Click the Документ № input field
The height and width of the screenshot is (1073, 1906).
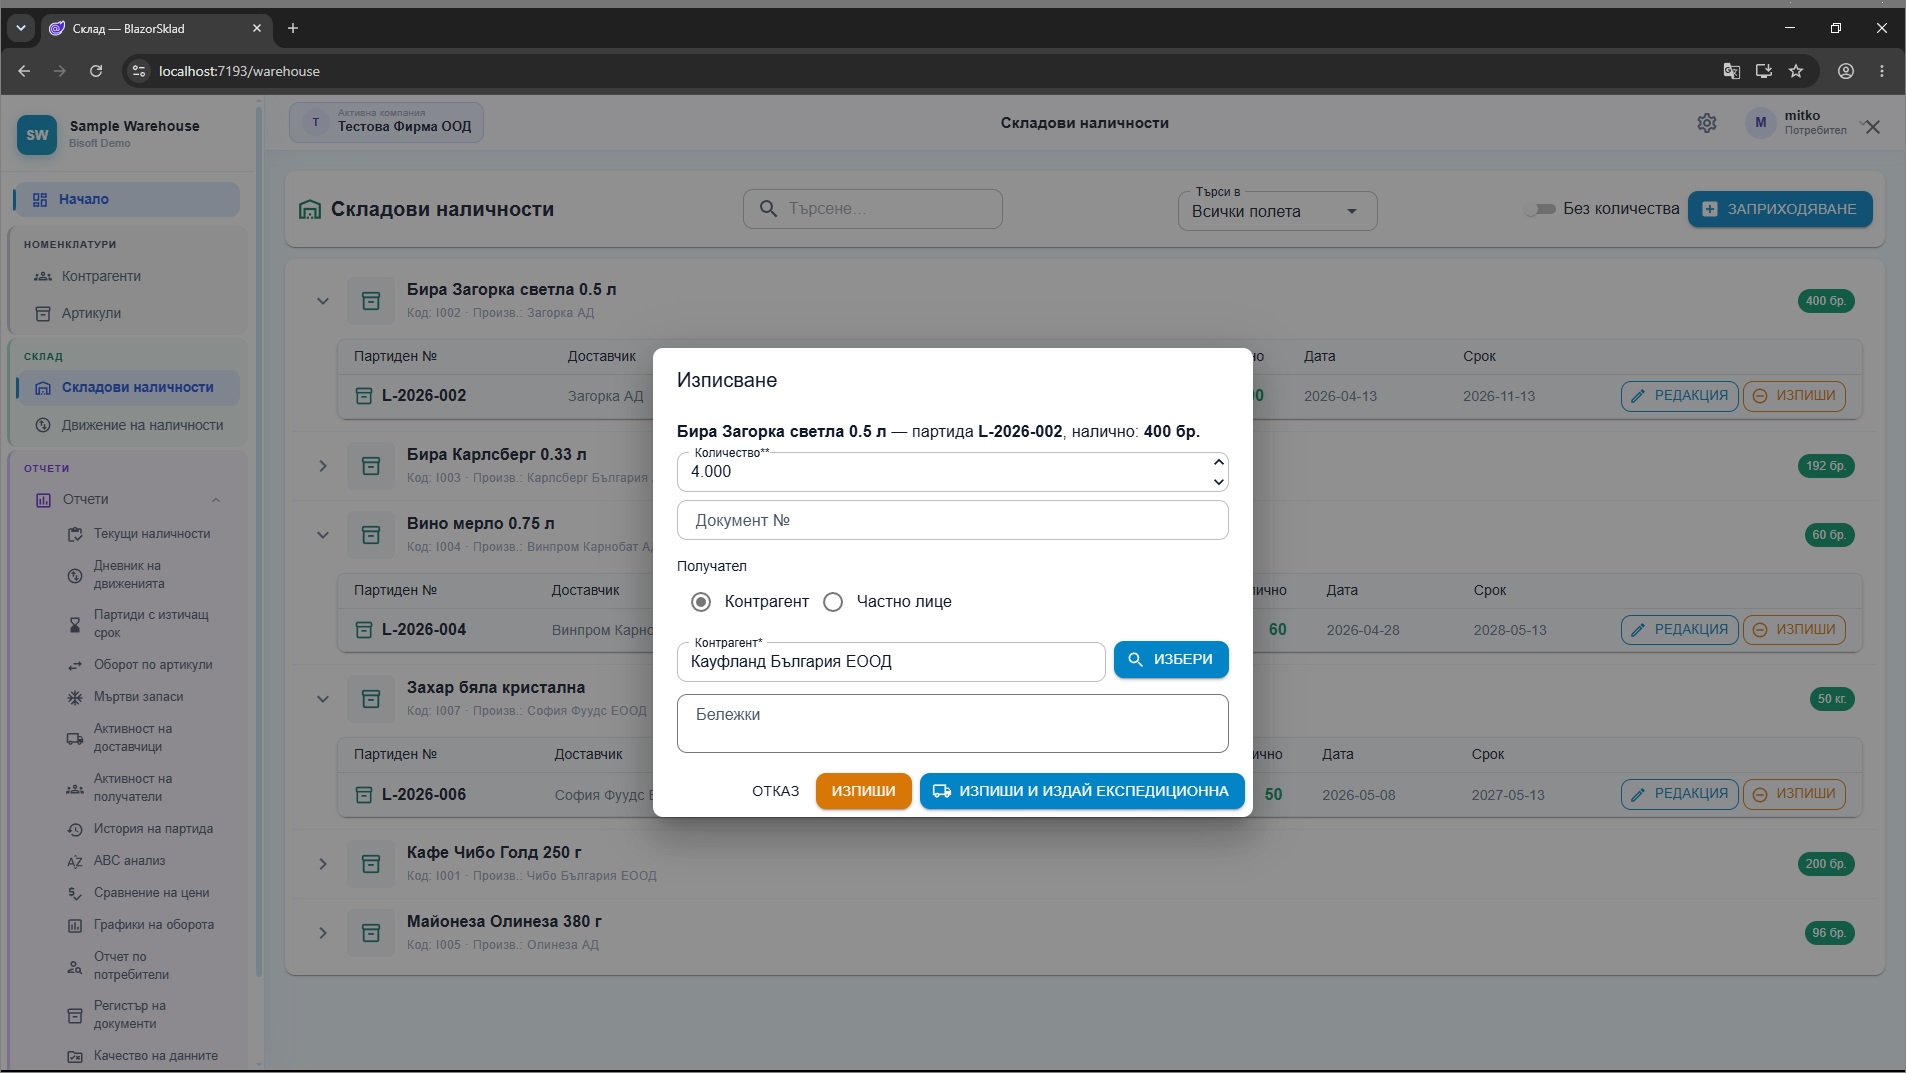click(x=953, y=521)
